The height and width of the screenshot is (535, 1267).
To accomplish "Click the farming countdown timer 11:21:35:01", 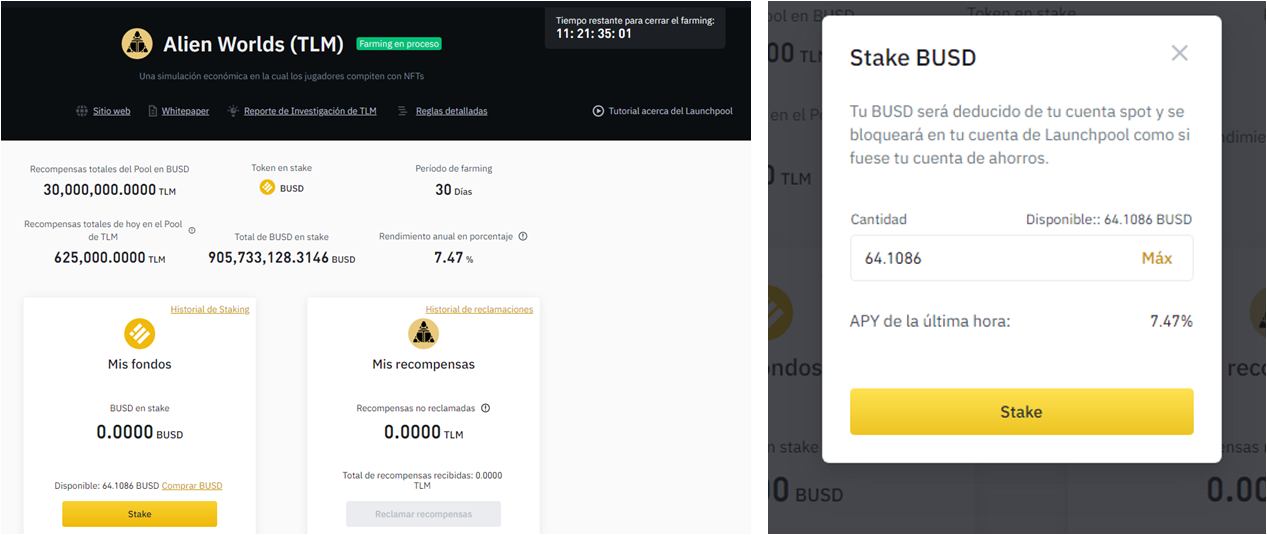I will coord(594,33).
